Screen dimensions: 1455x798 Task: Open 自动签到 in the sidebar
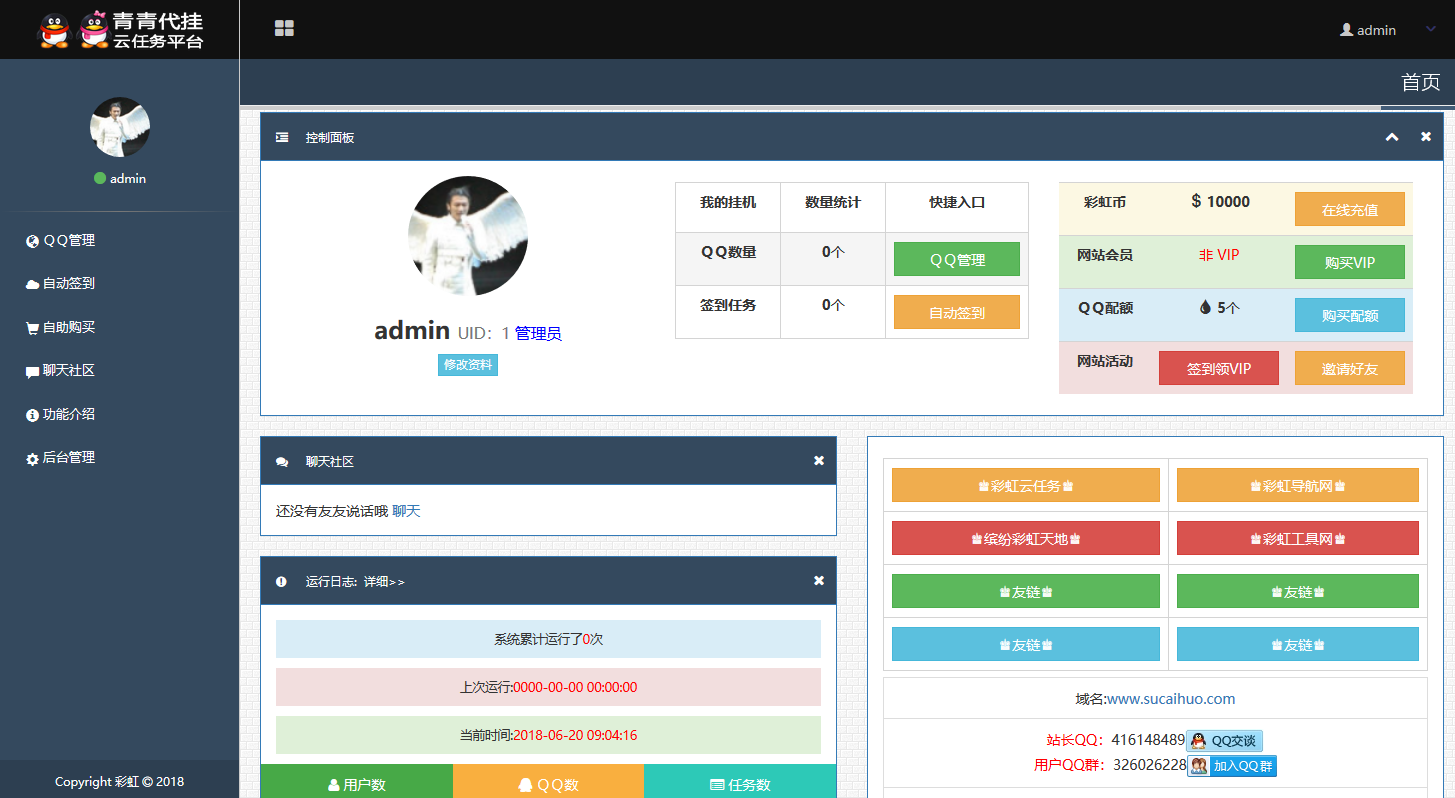point(68,283)
